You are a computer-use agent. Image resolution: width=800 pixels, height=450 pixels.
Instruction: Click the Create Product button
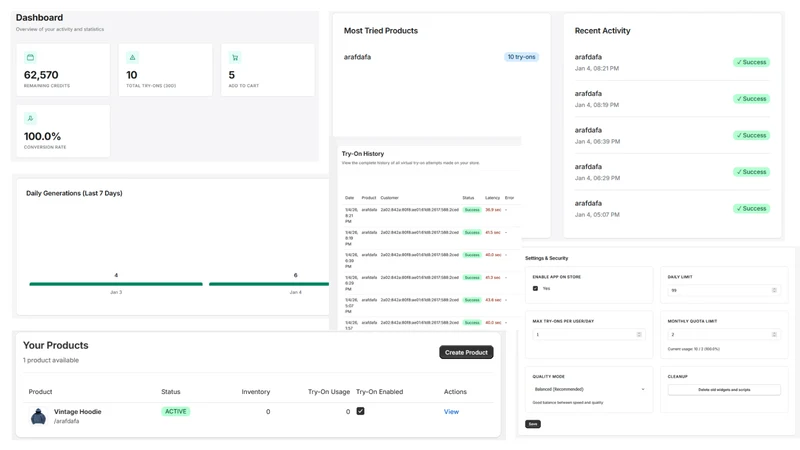(x=466, y=353)
